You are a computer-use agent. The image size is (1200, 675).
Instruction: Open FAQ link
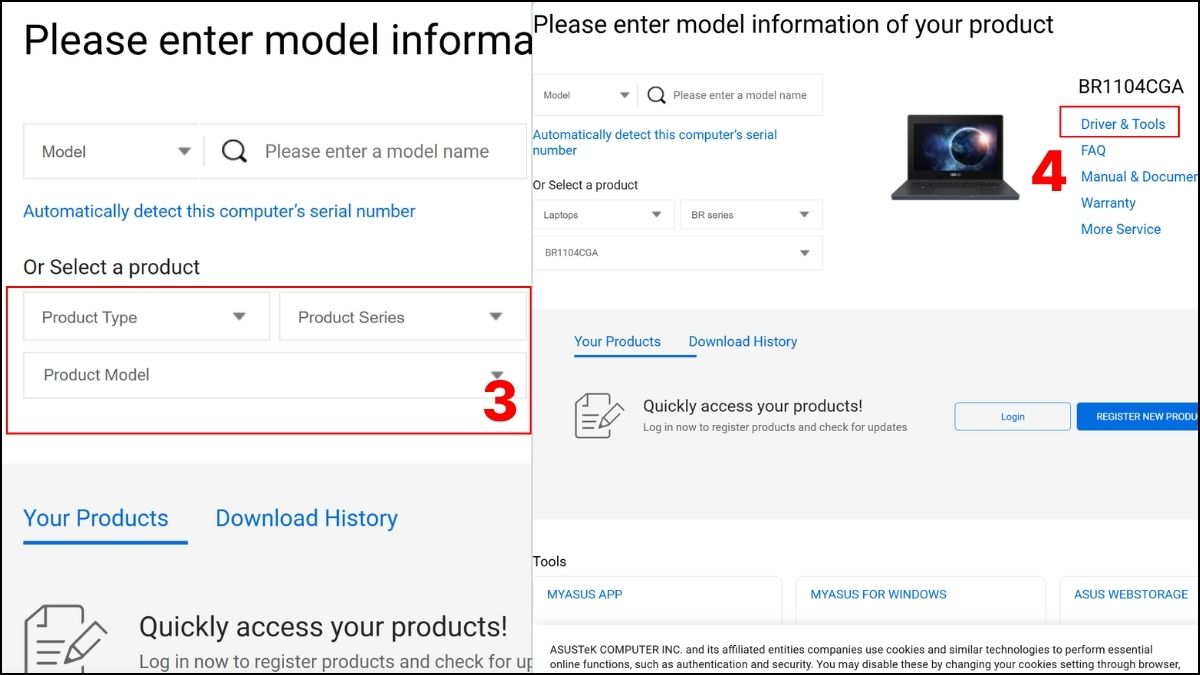[1093, 150]
